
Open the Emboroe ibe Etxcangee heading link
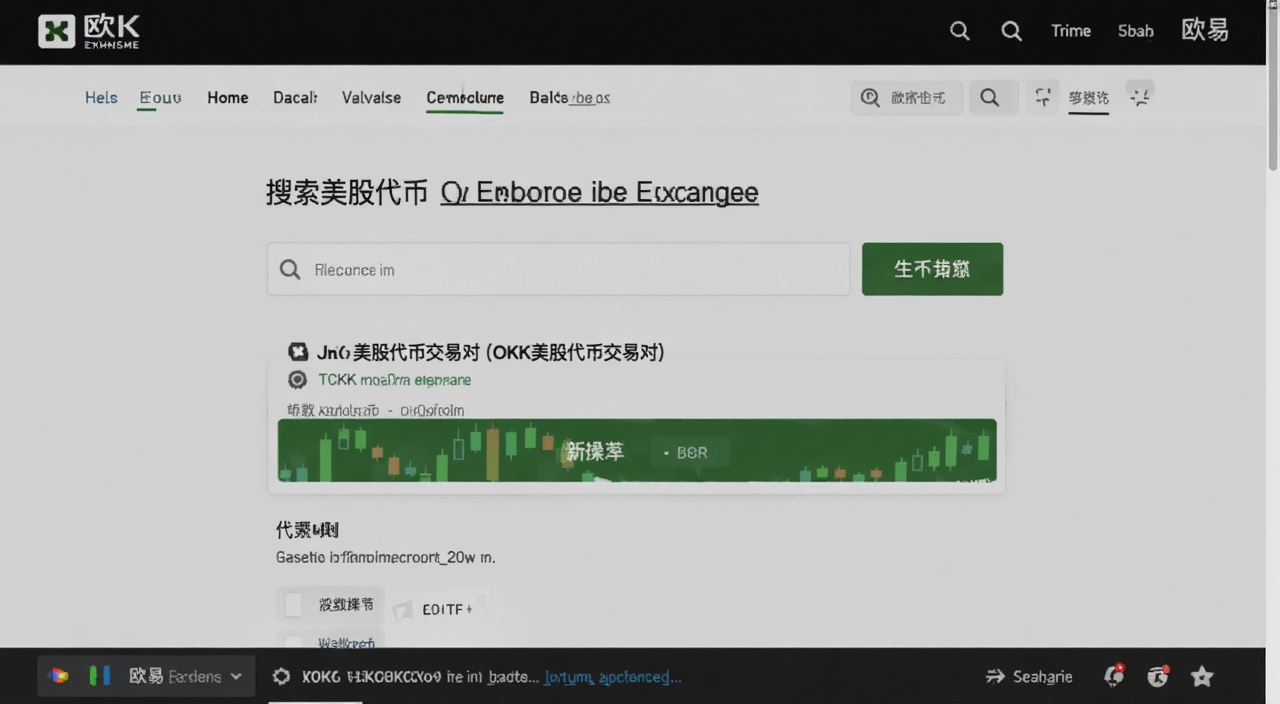599,192
